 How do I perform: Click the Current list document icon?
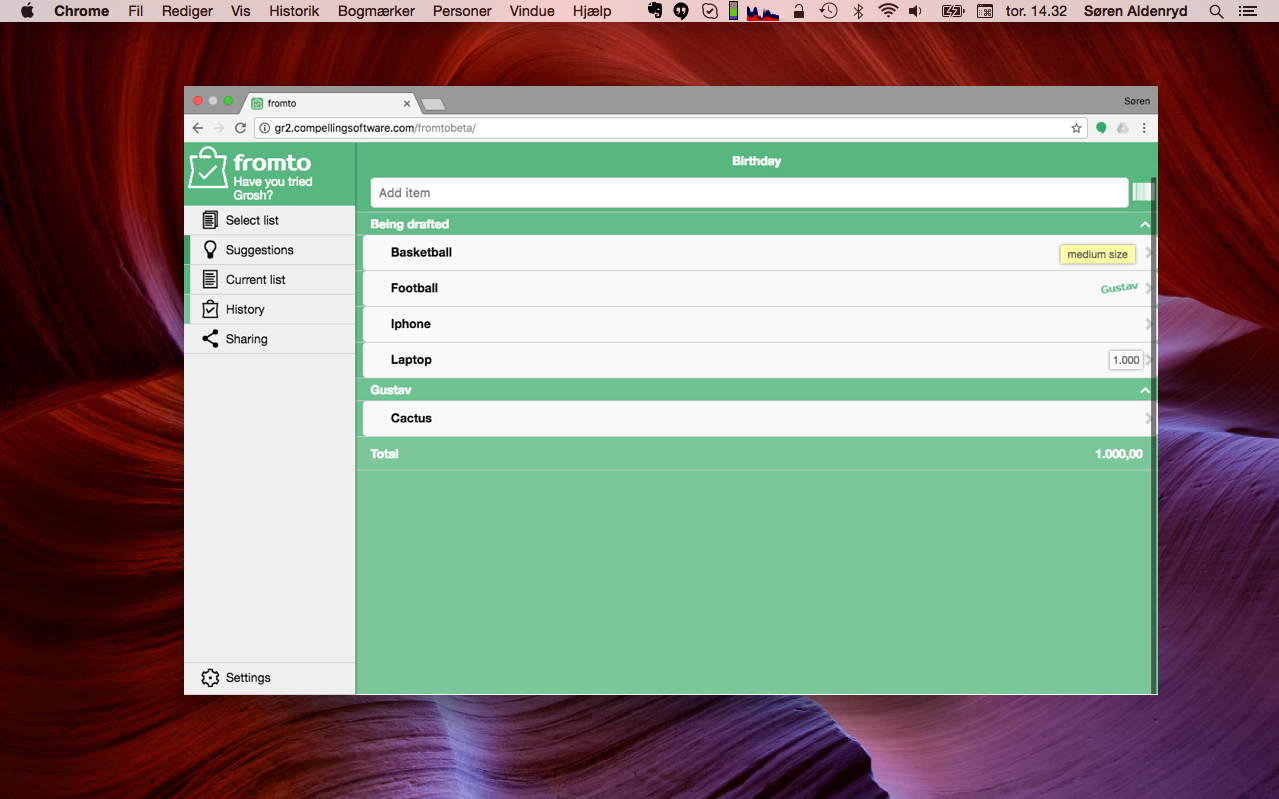tap(210, 280)
